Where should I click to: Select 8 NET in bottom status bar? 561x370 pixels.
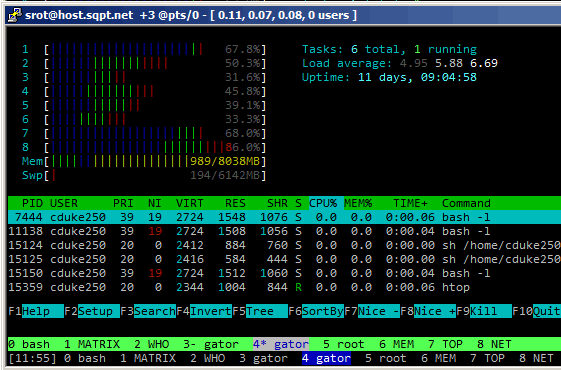(x=536, y=358)
